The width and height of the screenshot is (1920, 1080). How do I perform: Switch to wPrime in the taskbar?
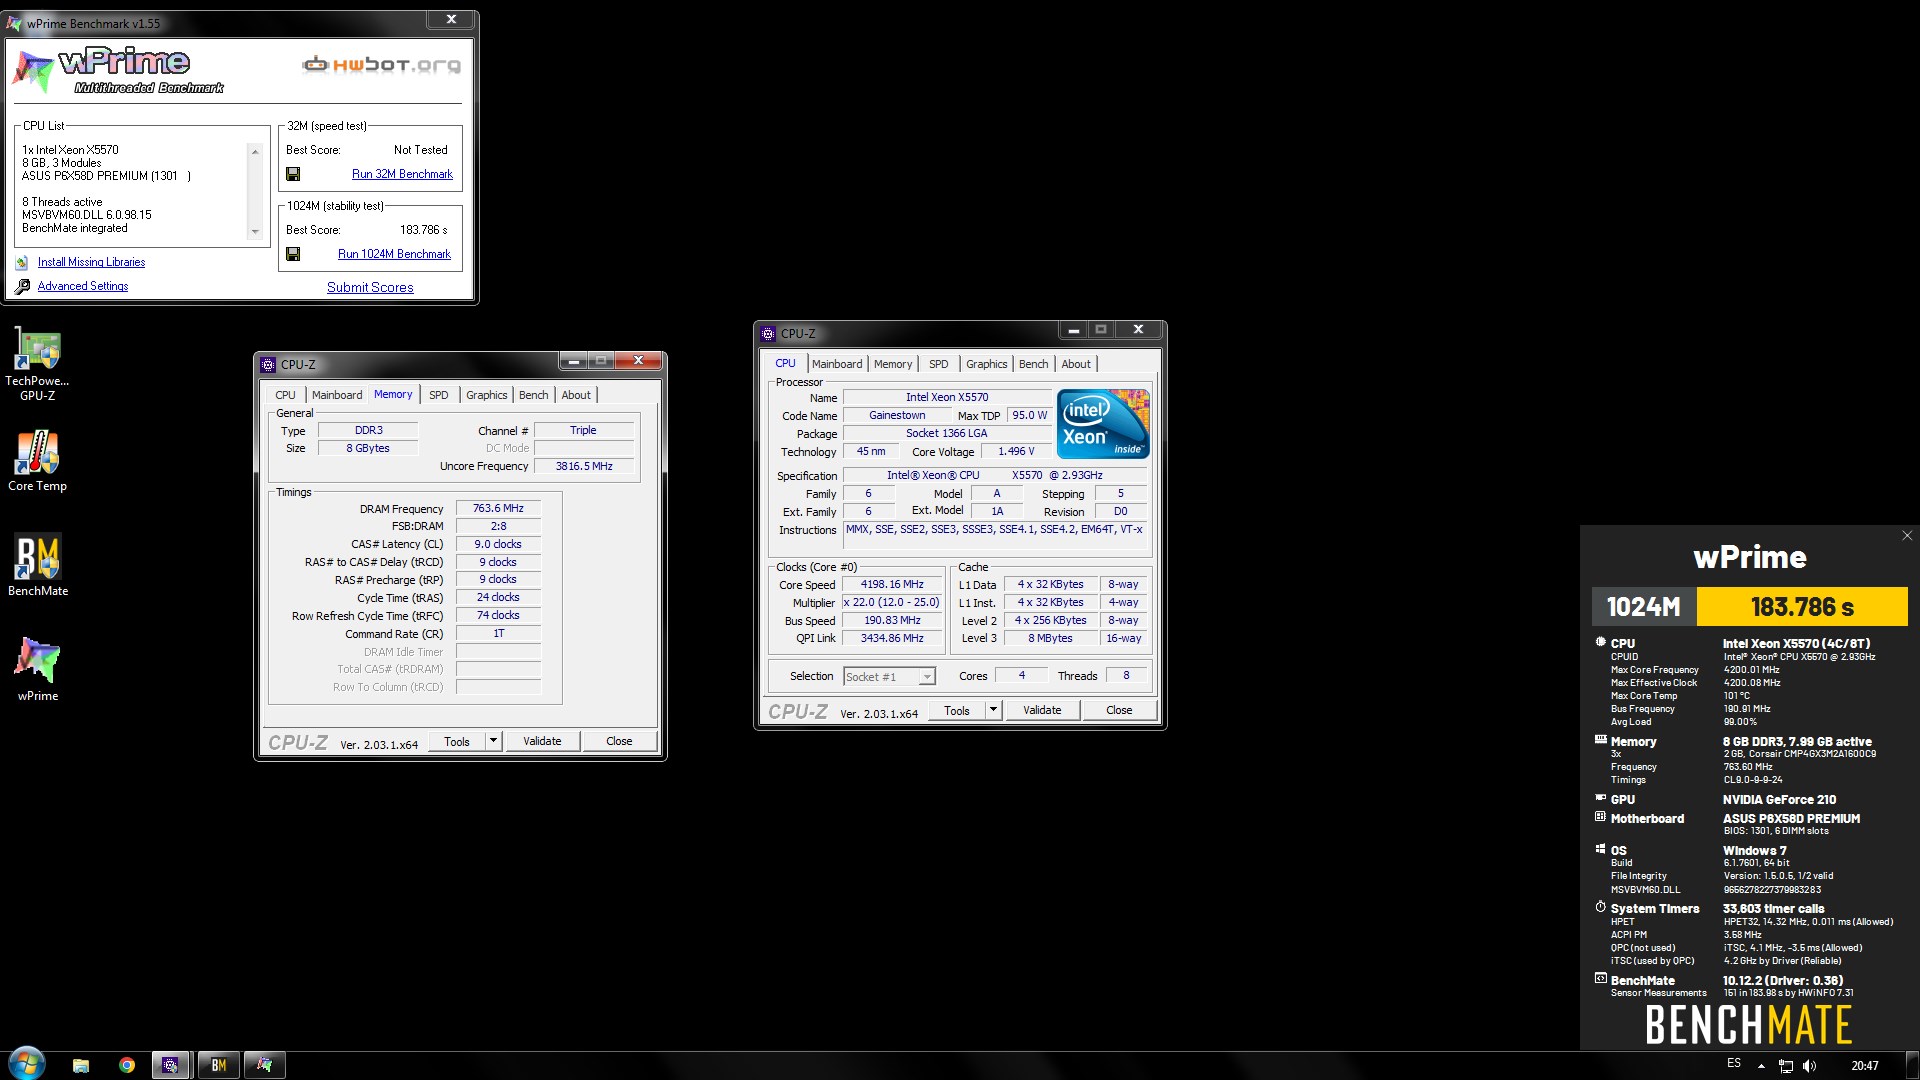coord(265,1065)
